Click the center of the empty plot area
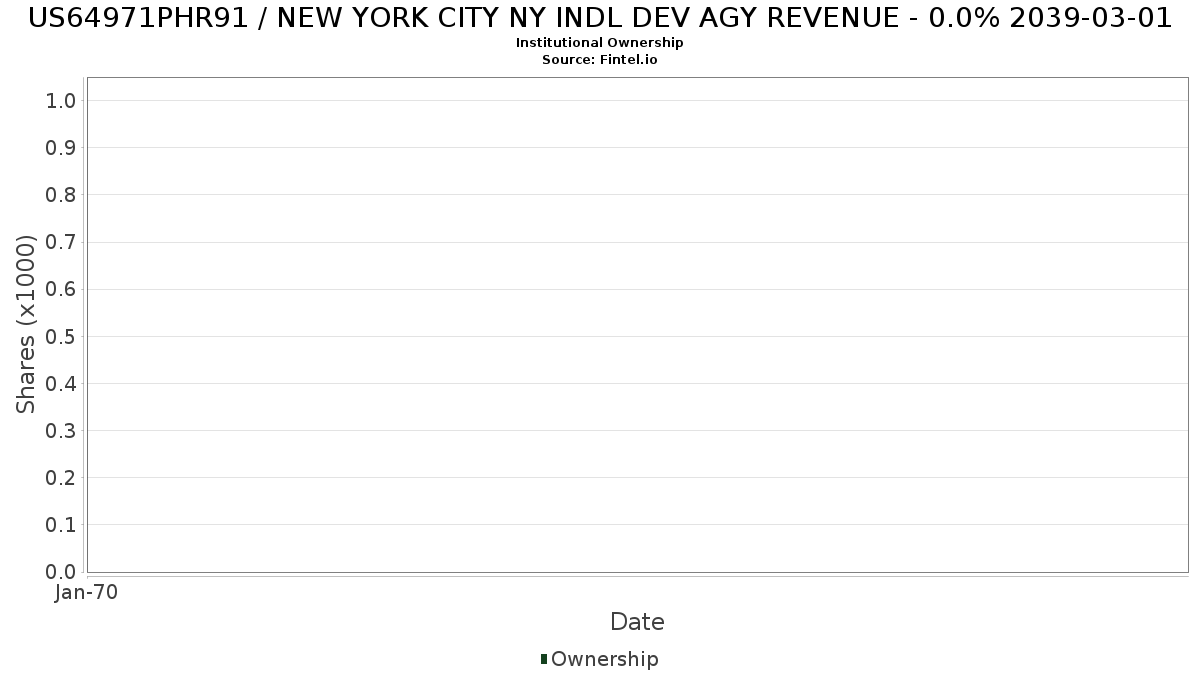This screenshot has height=675, width=1200. (637, 325)
